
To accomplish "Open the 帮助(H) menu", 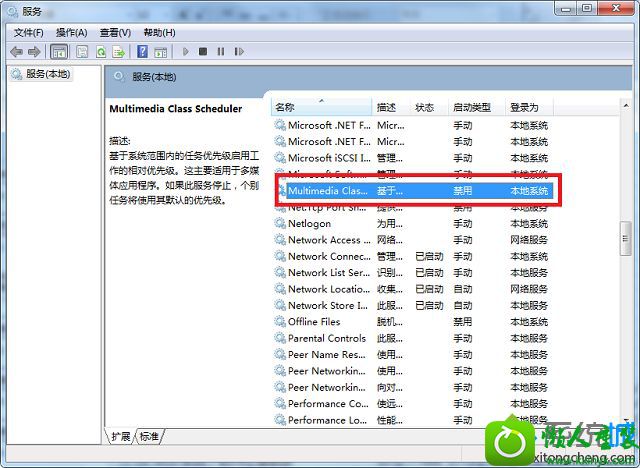I will pyautogui.click(x=160, y=32).
